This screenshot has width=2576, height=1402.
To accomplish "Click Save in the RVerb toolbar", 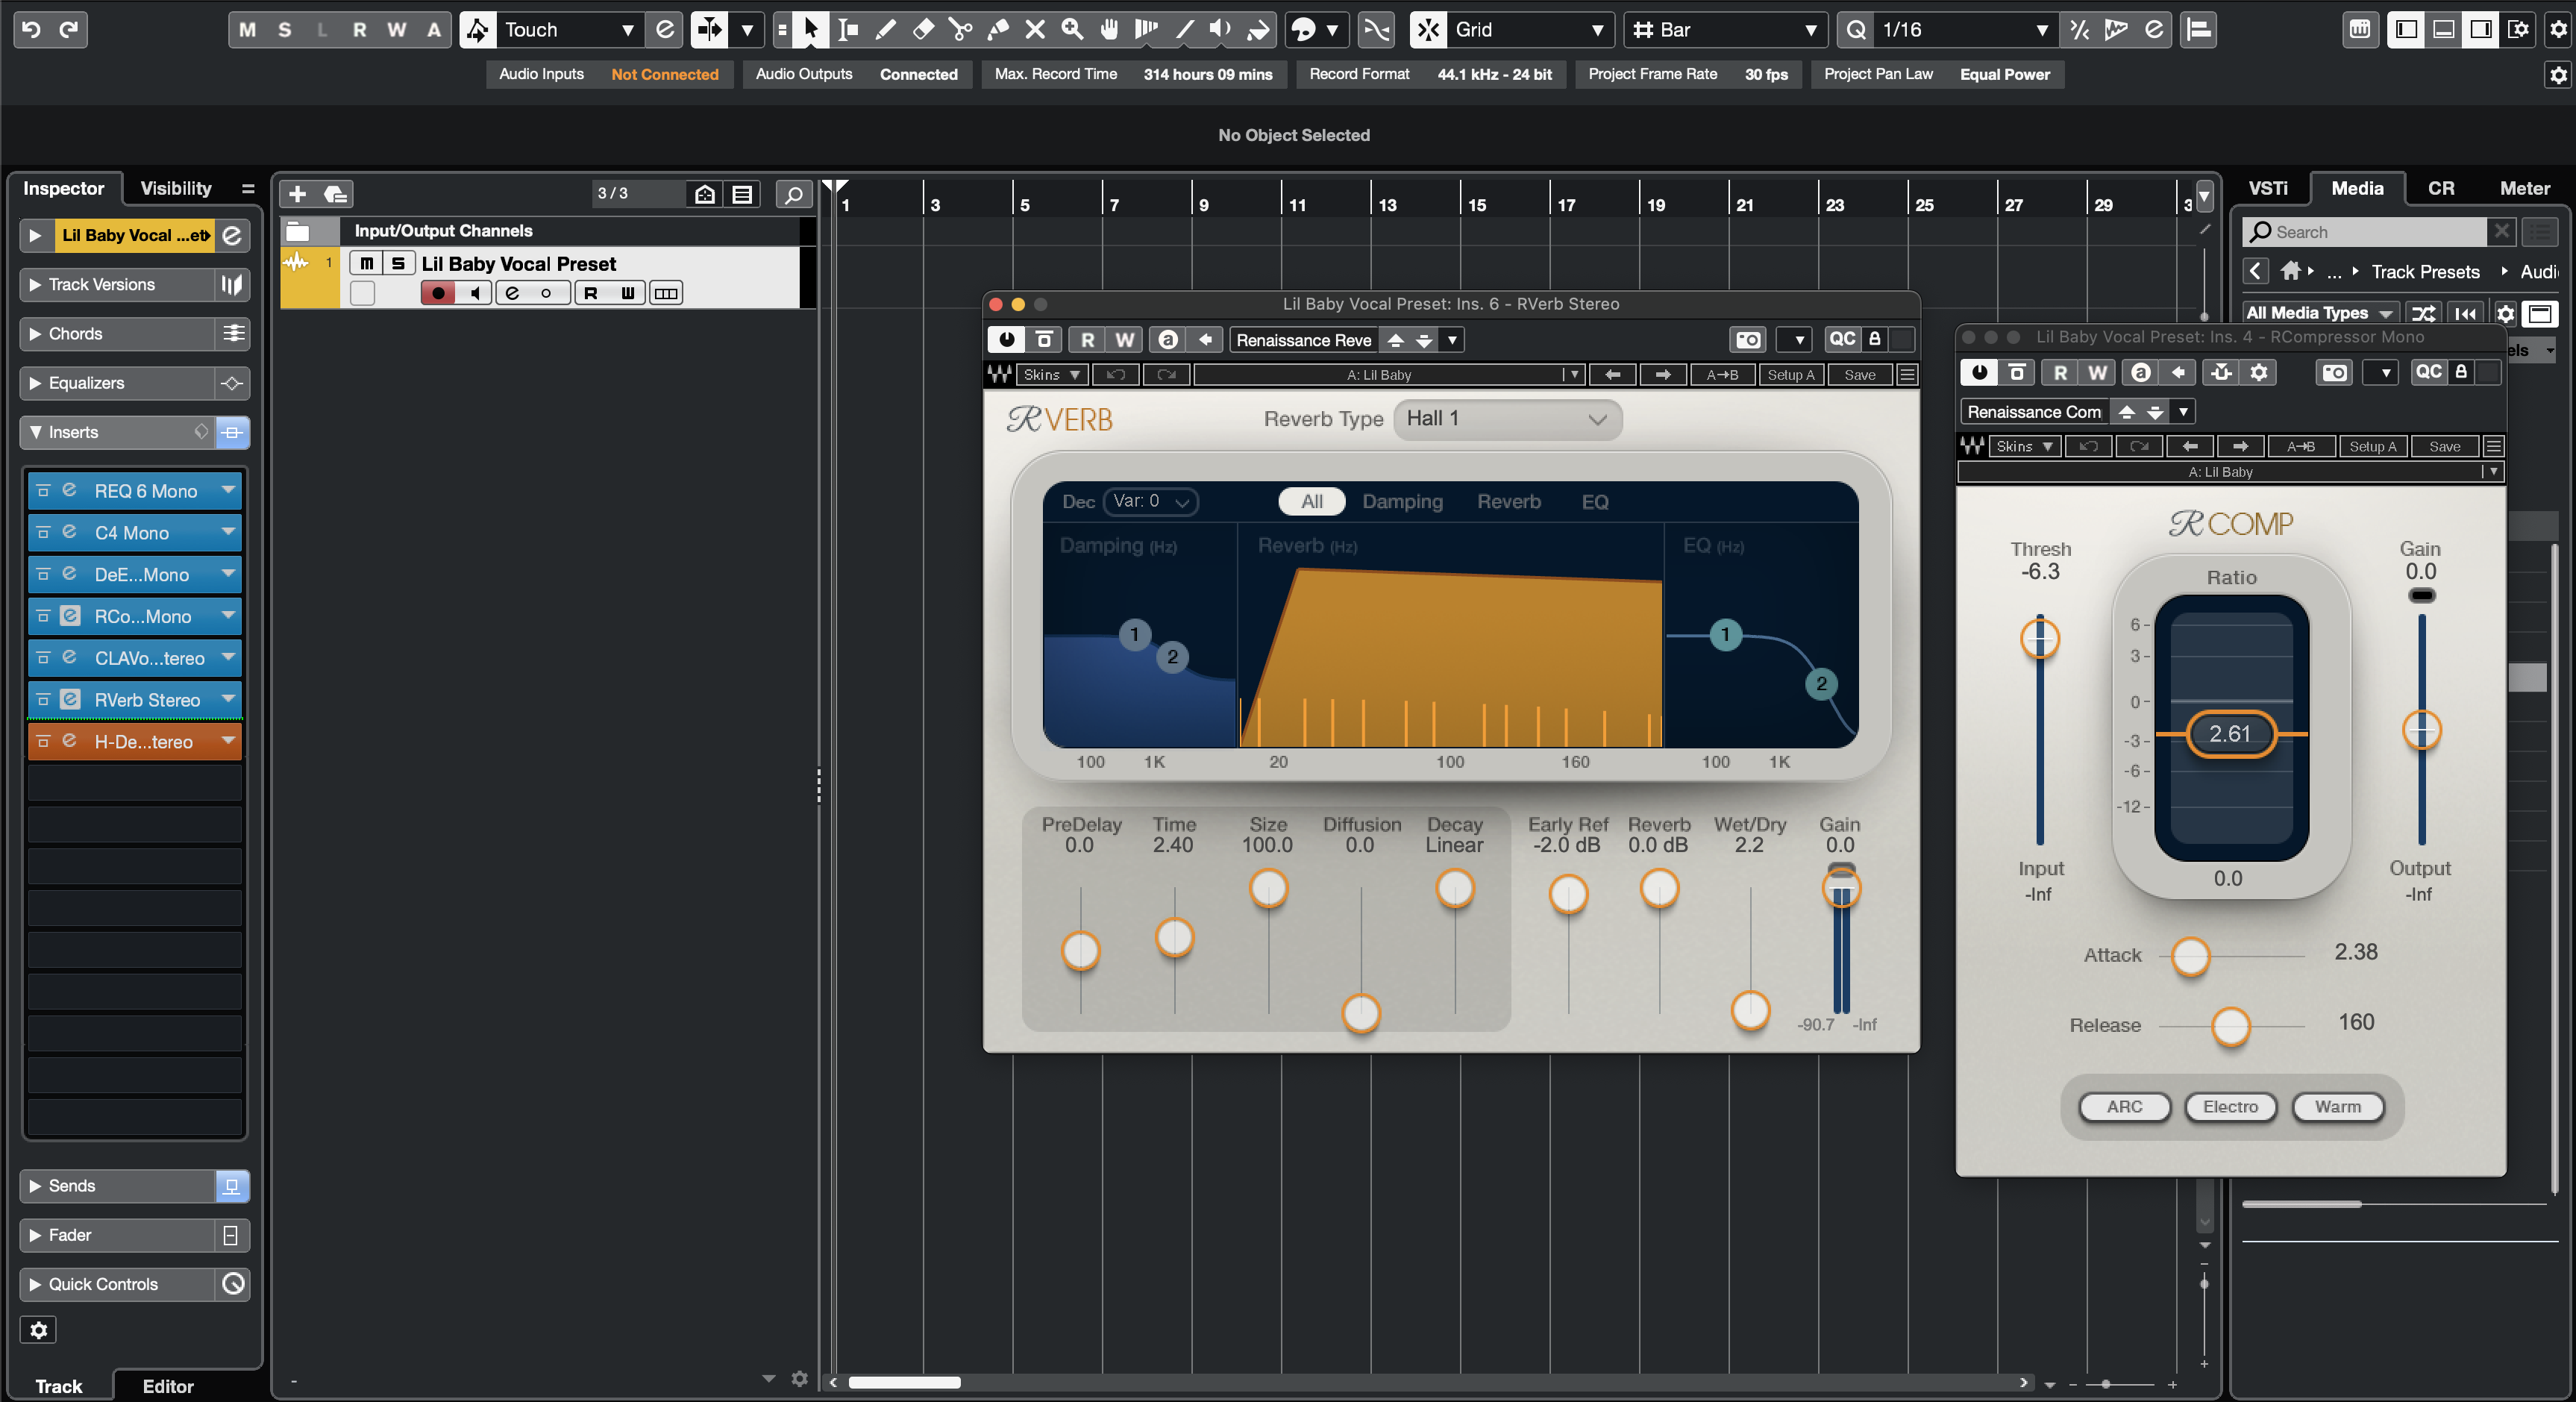I will click(x=1859, y=375).
